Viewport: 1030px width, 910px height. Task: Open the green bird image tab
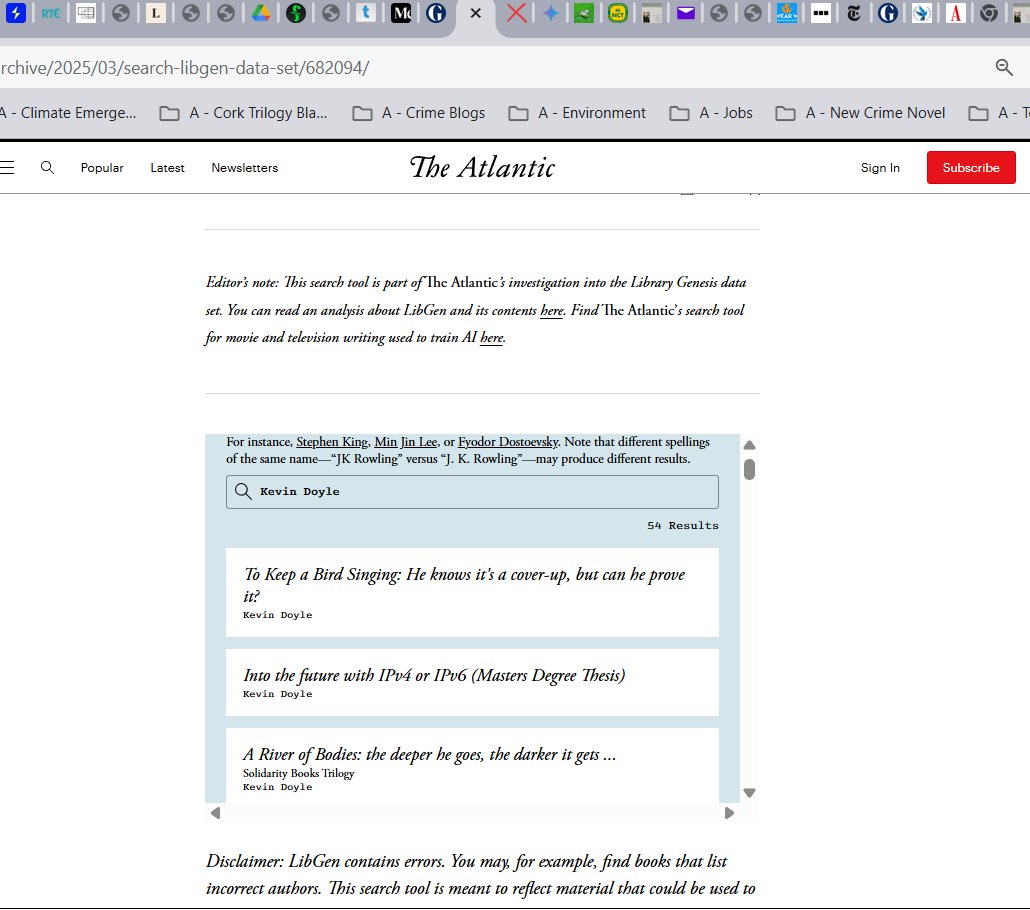pos(583,12)
